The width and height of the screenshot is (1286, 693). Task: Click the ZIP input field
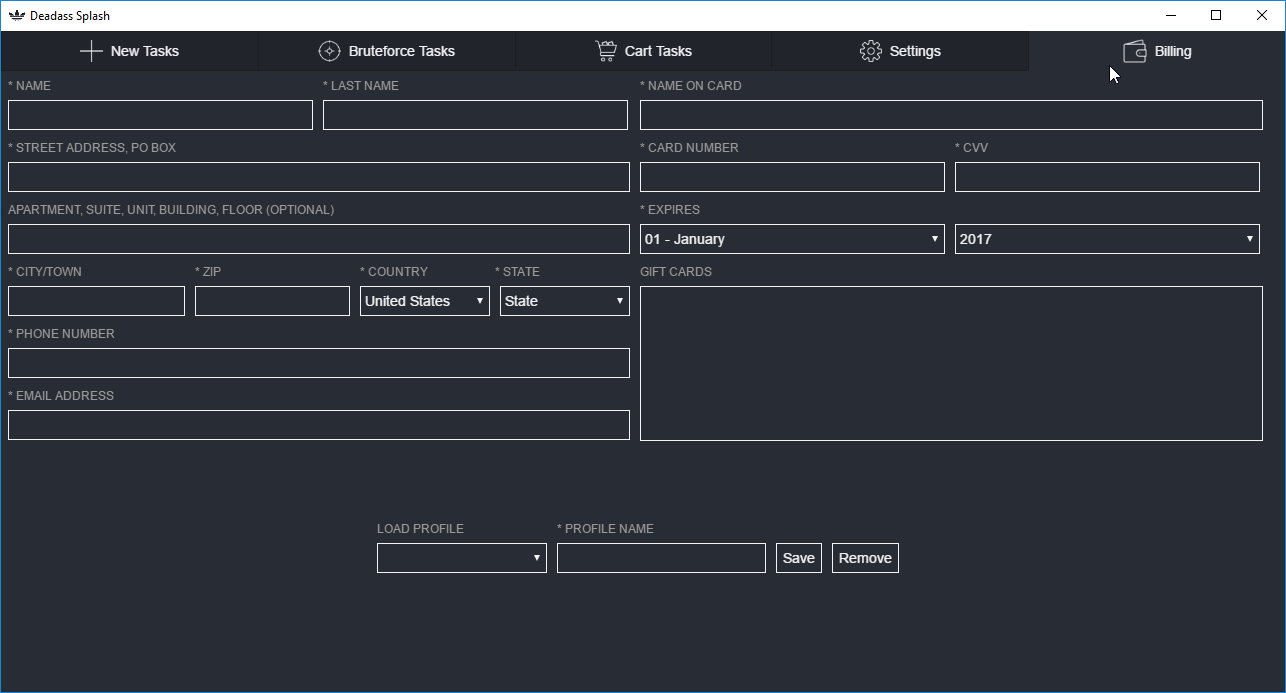point(272,301)
